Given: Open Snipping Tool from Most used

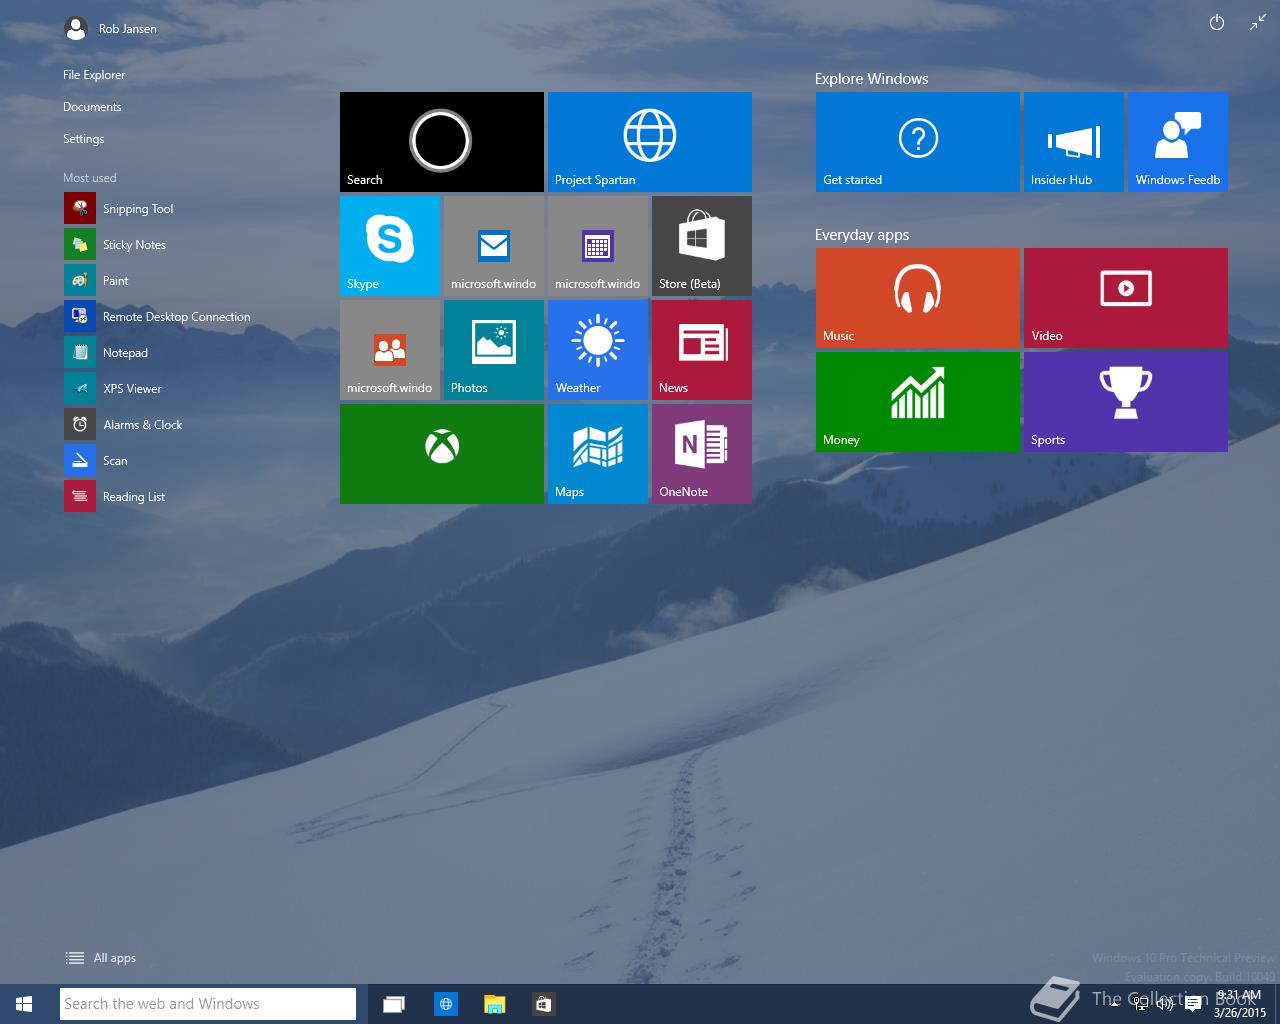Looking at the screenshot, I should (119, 209).
